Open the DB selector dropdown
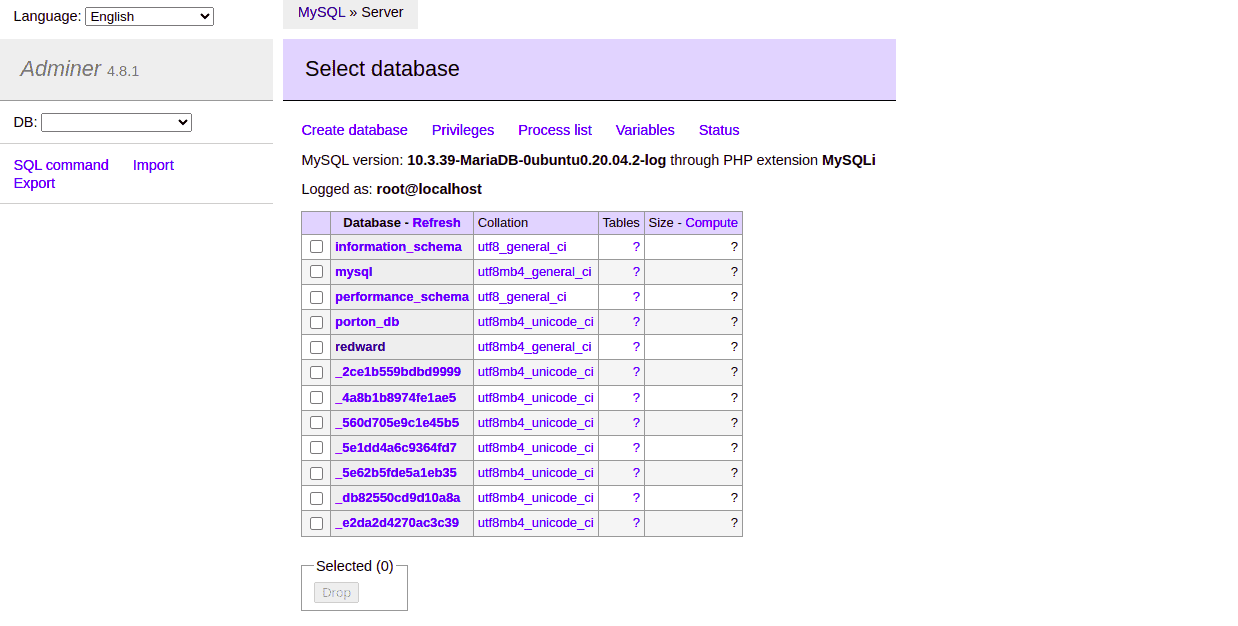Image resolution: width=1238 pixels, height=626 pixels. point(116,122)
